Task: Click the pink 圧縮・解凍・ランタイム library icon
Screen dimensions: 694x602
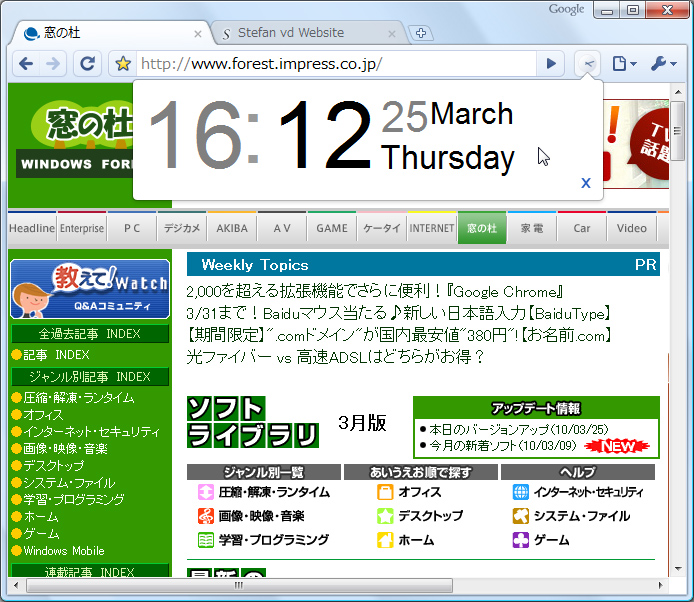Action: pos(206,492)
